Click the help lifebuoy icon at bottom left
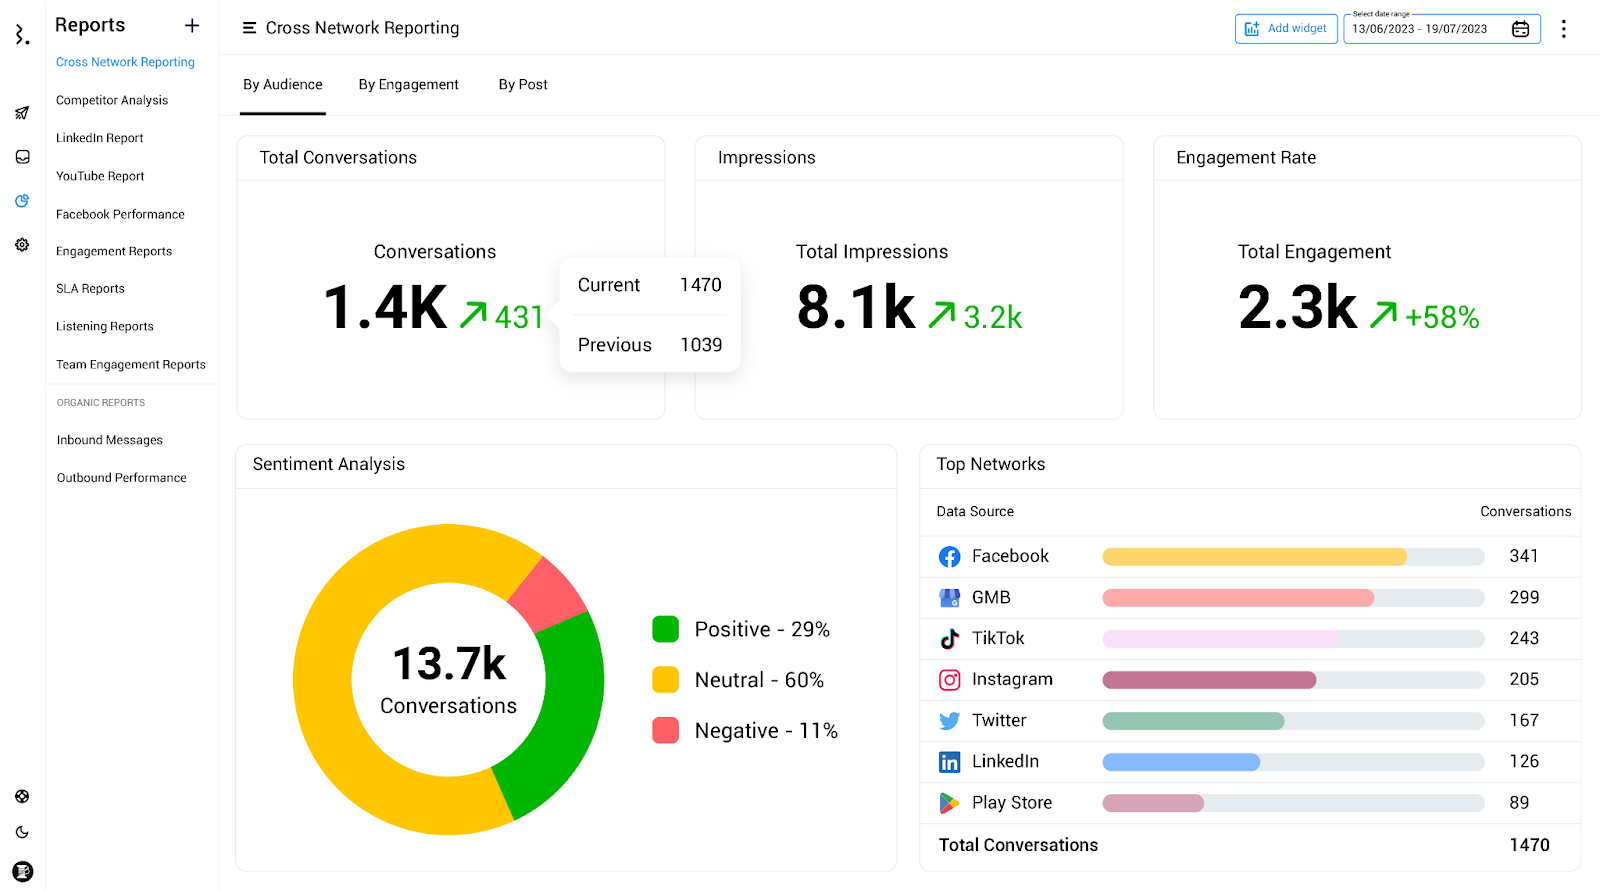 (22, 796)
